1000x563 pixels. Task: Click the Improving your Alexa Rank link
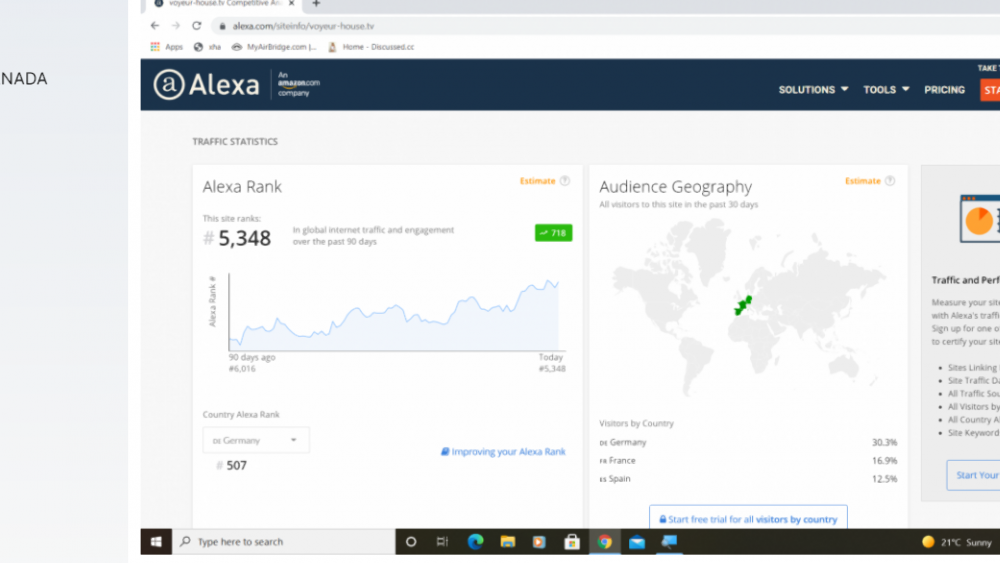point(503,452)
